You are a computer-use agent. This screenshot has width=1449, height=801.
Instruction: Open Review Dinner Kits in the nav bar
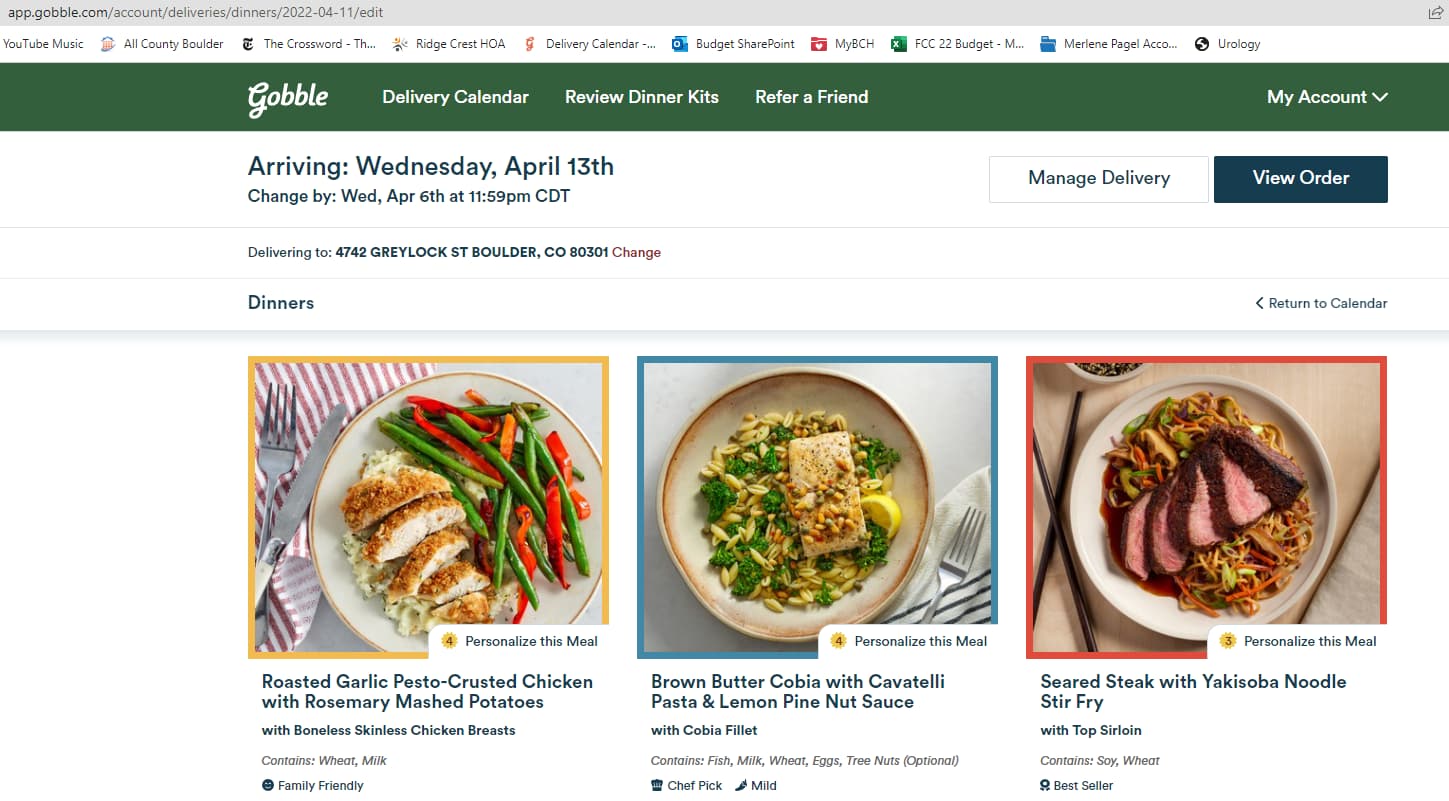point(641,97)
